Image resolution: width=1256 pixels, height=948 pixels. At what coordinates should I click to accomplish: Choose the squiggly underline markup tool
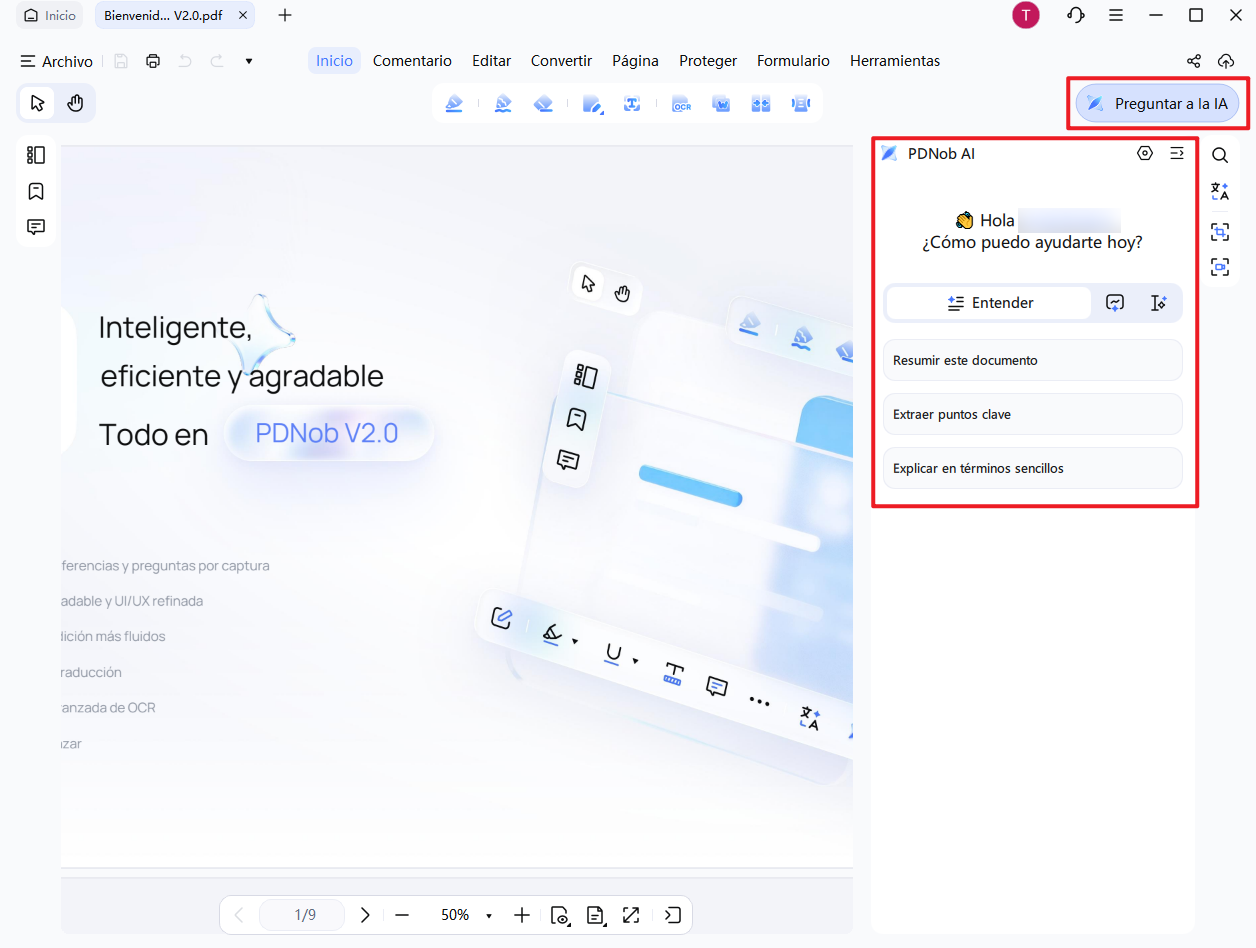coord(503,103)
